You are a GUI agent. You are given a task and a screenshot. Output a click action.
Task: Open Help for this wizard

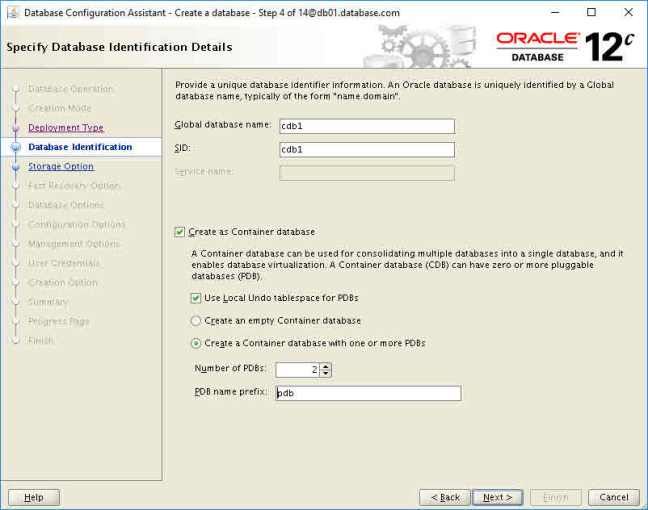34,497
